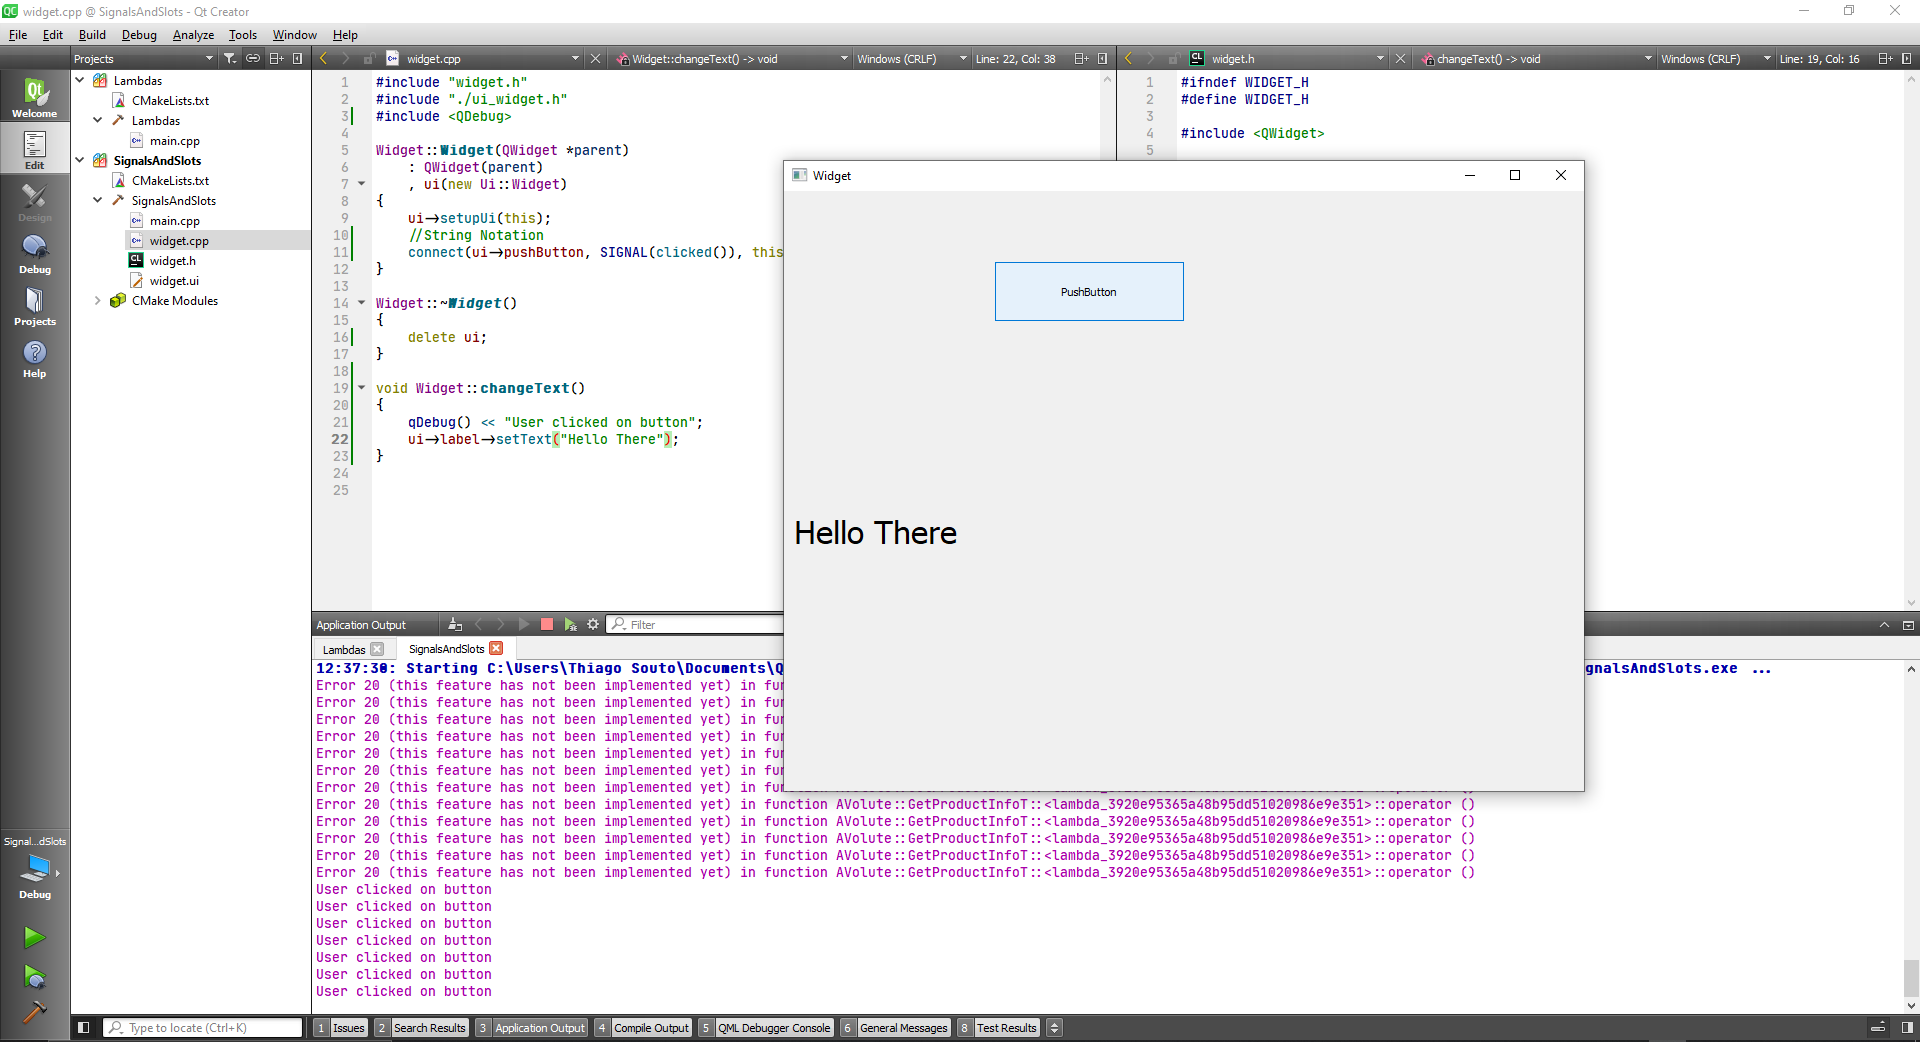This screenshot has height=1042, width=1920.
Task: Open the Issues pane
Action: pos(341,1028)
